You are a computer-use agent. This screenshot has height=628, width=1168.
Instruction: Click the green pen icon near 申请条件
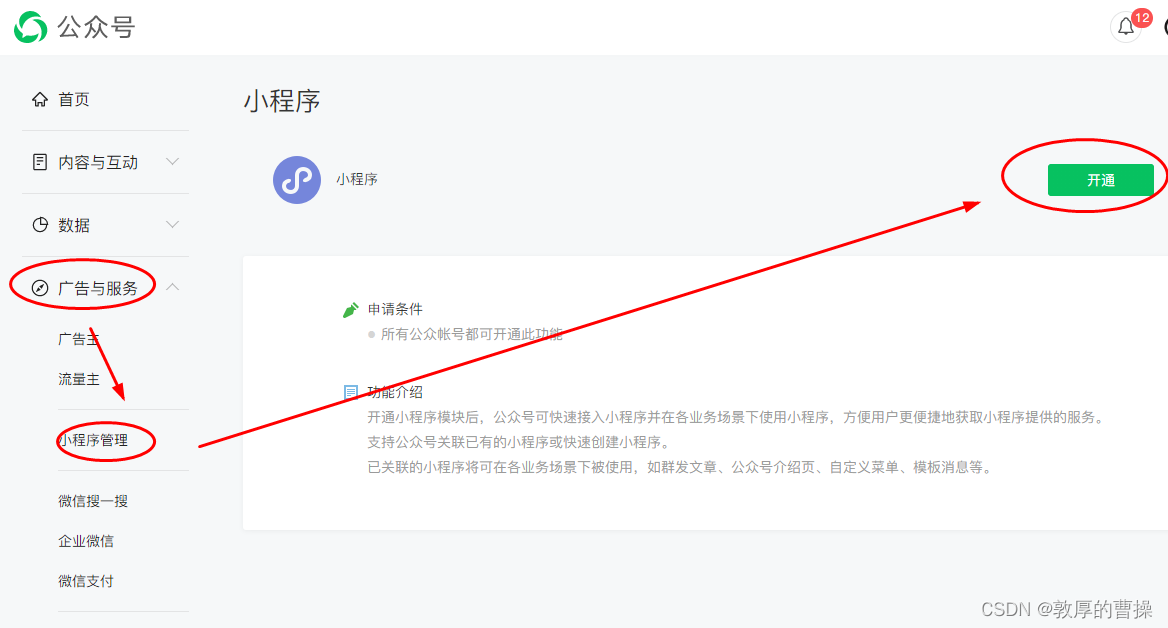click(350, 310)
